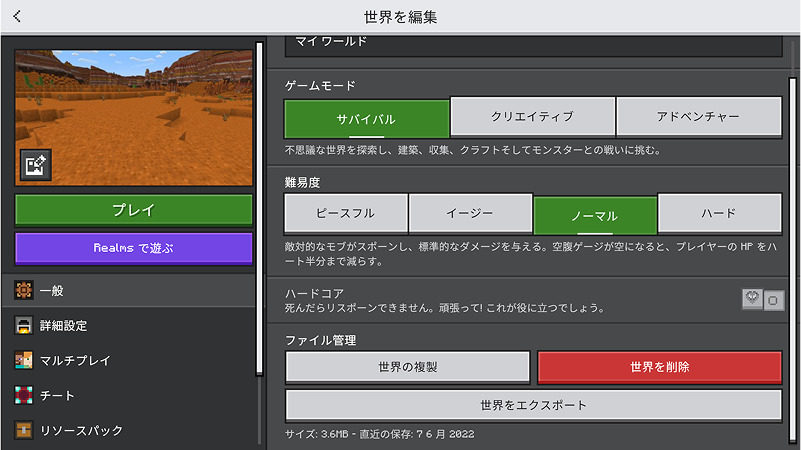This screenshot has height=450, width=801.
Task: Set difficulty to ピースフル
Action: (346, 213)
